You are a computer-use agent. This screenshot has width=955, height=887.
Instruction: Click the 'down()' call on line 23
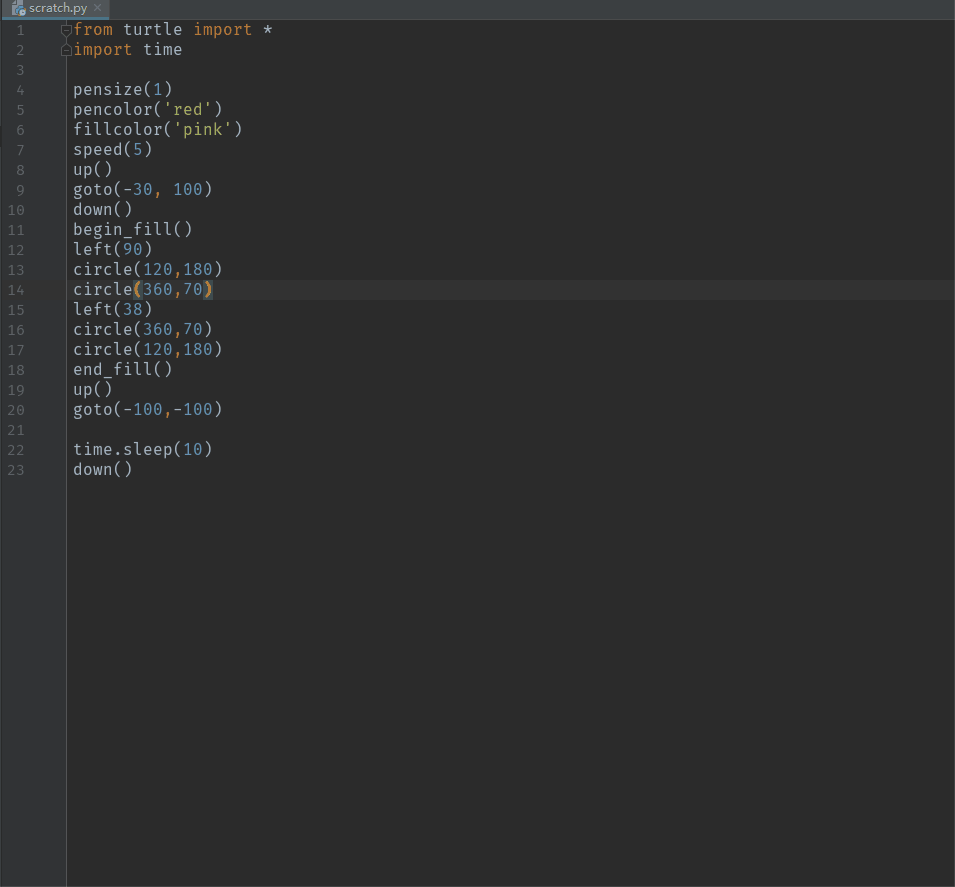pyautogui.click(x=102, y=469)
